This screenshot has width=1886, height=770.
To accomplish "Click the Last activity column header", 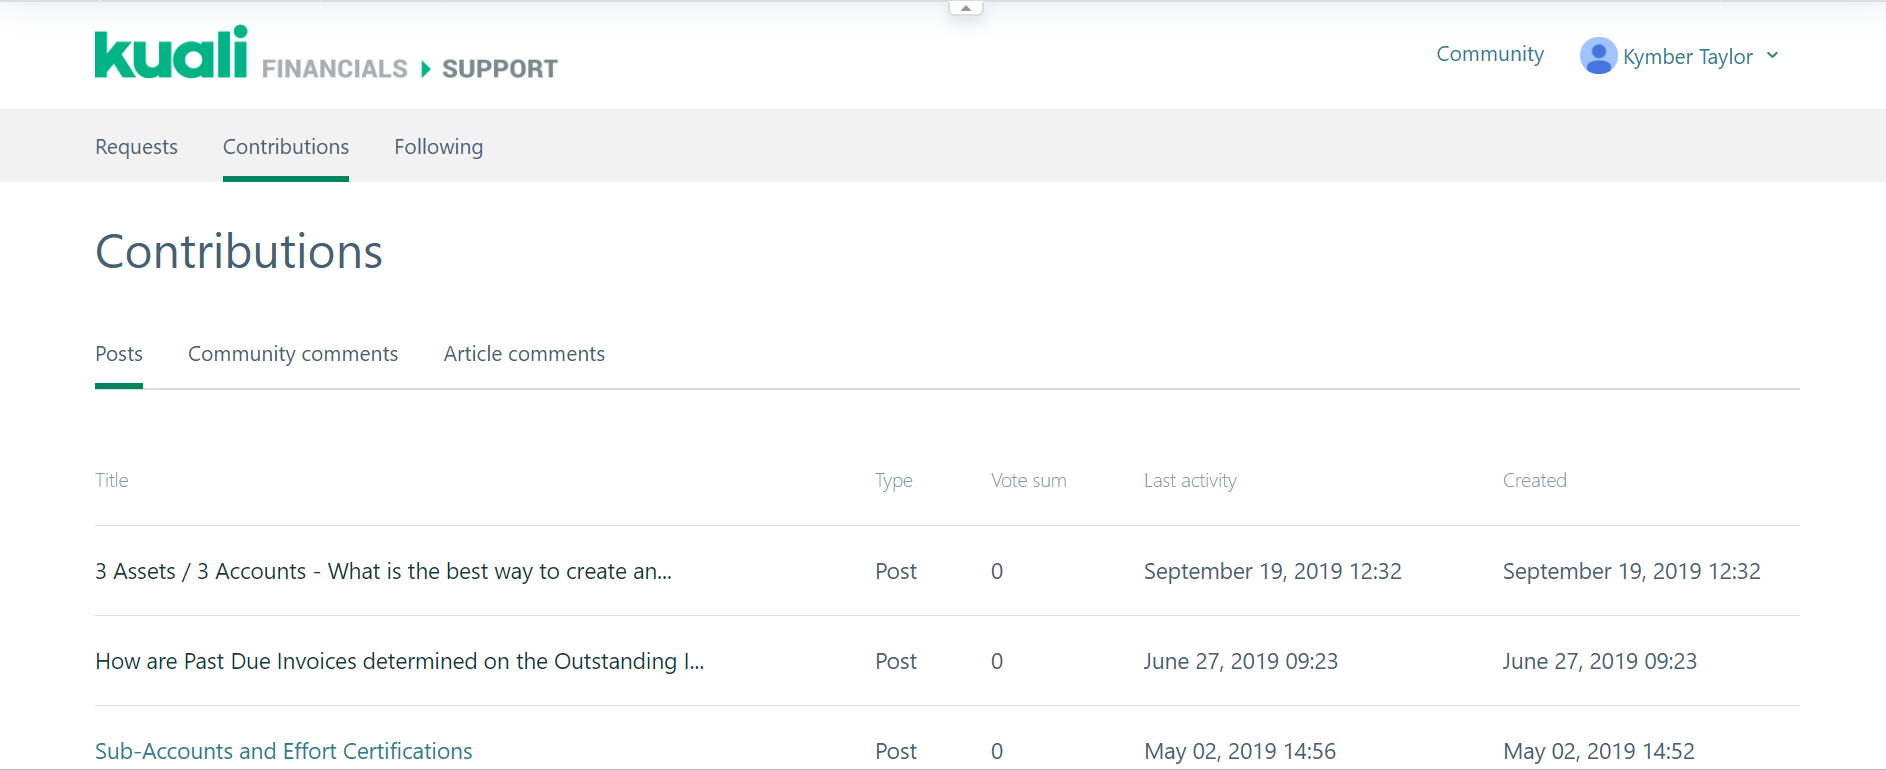I will [x=1190, y=480].
